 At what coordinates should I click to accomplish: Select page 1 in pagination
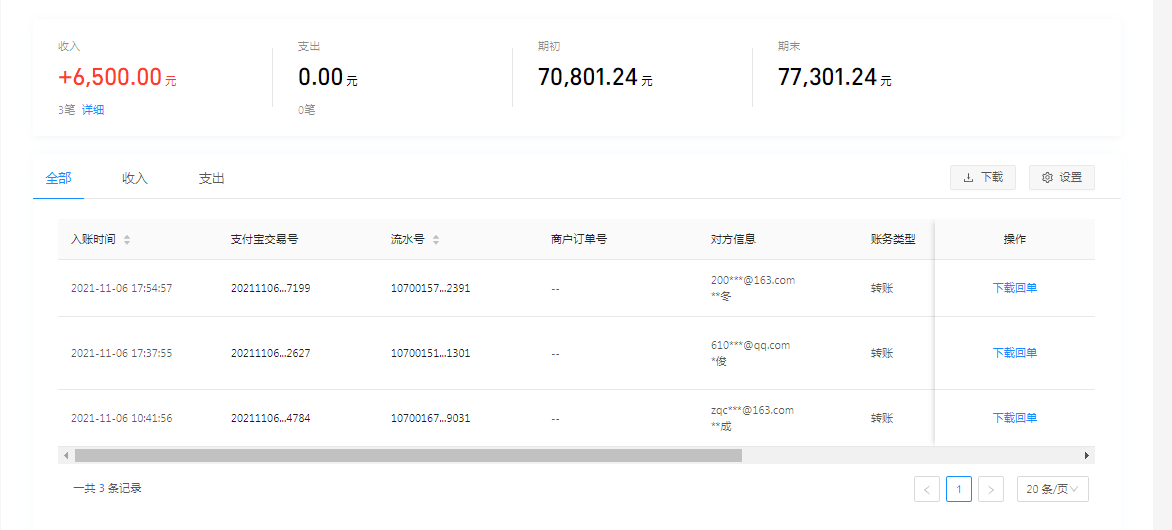958,489
